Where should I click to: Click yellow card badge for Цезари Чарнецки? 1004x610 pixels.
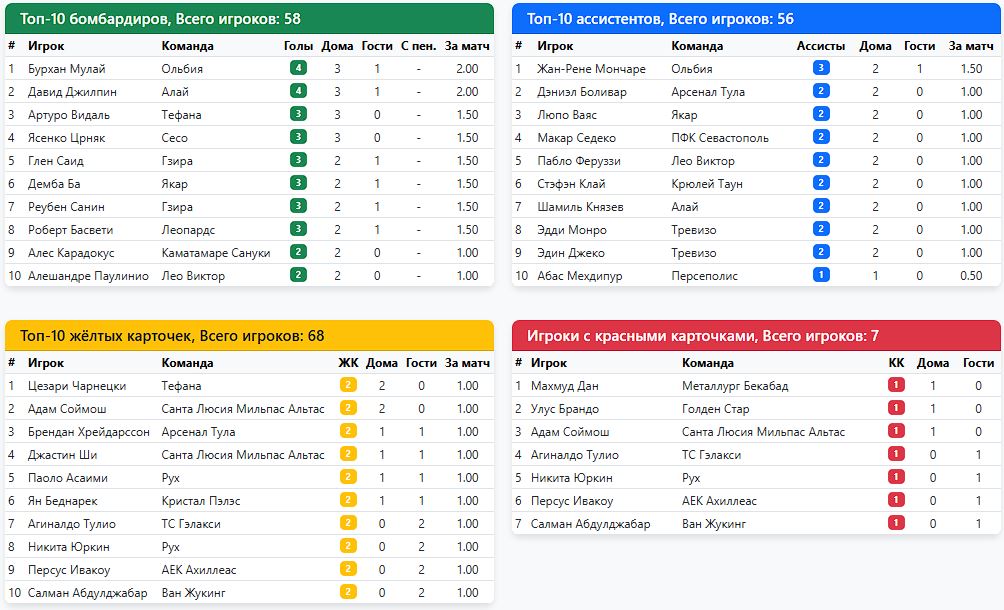[348, 385]
